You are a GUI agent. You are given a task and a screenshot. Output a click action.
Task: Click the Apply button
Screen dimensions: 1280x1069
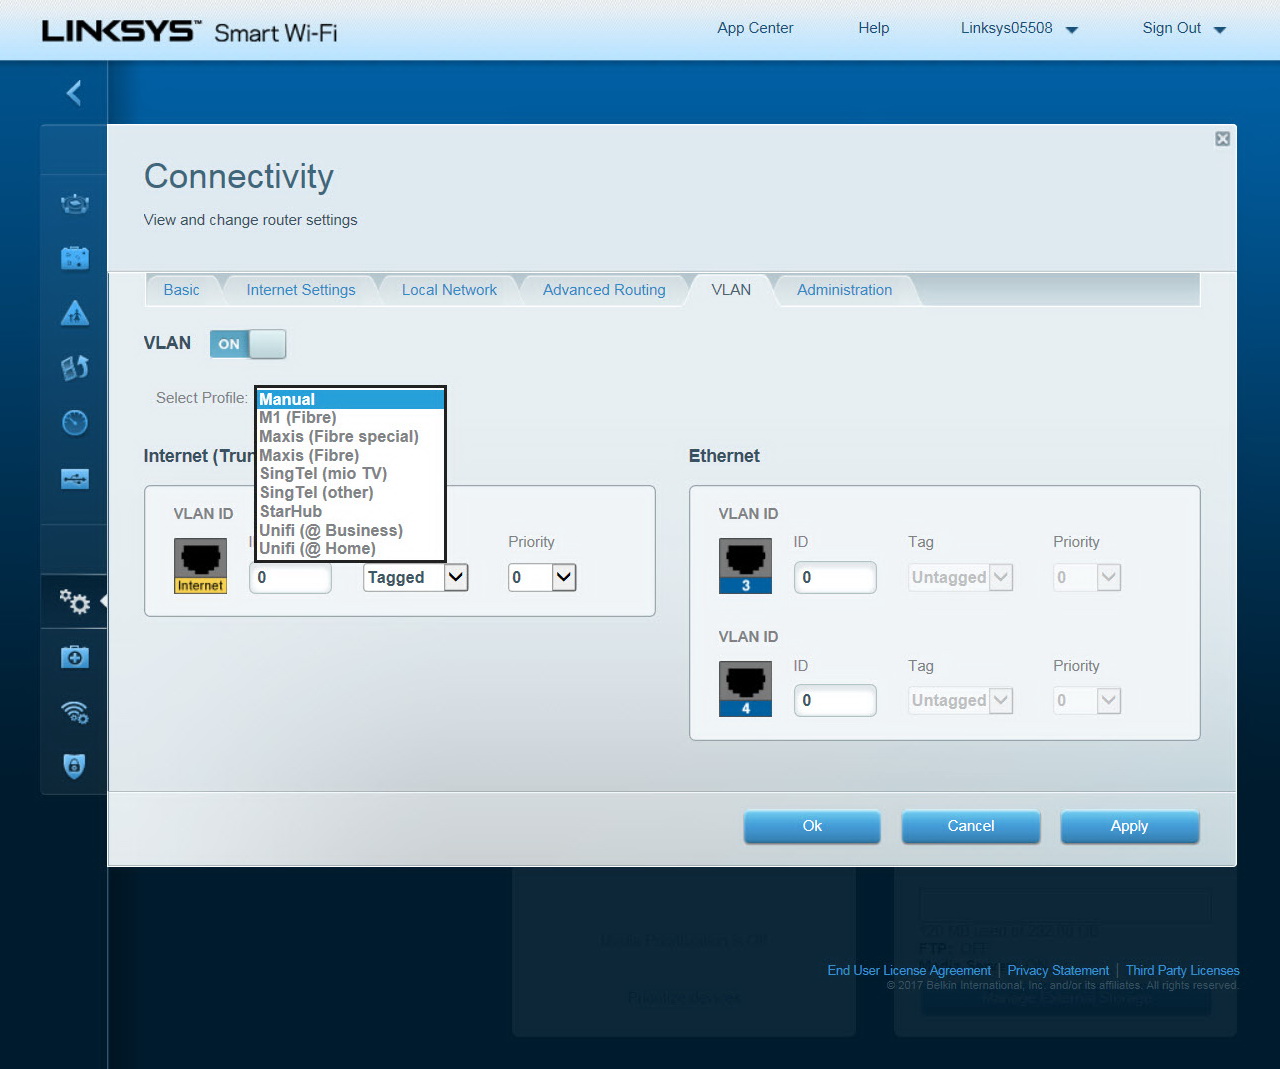1129,826
